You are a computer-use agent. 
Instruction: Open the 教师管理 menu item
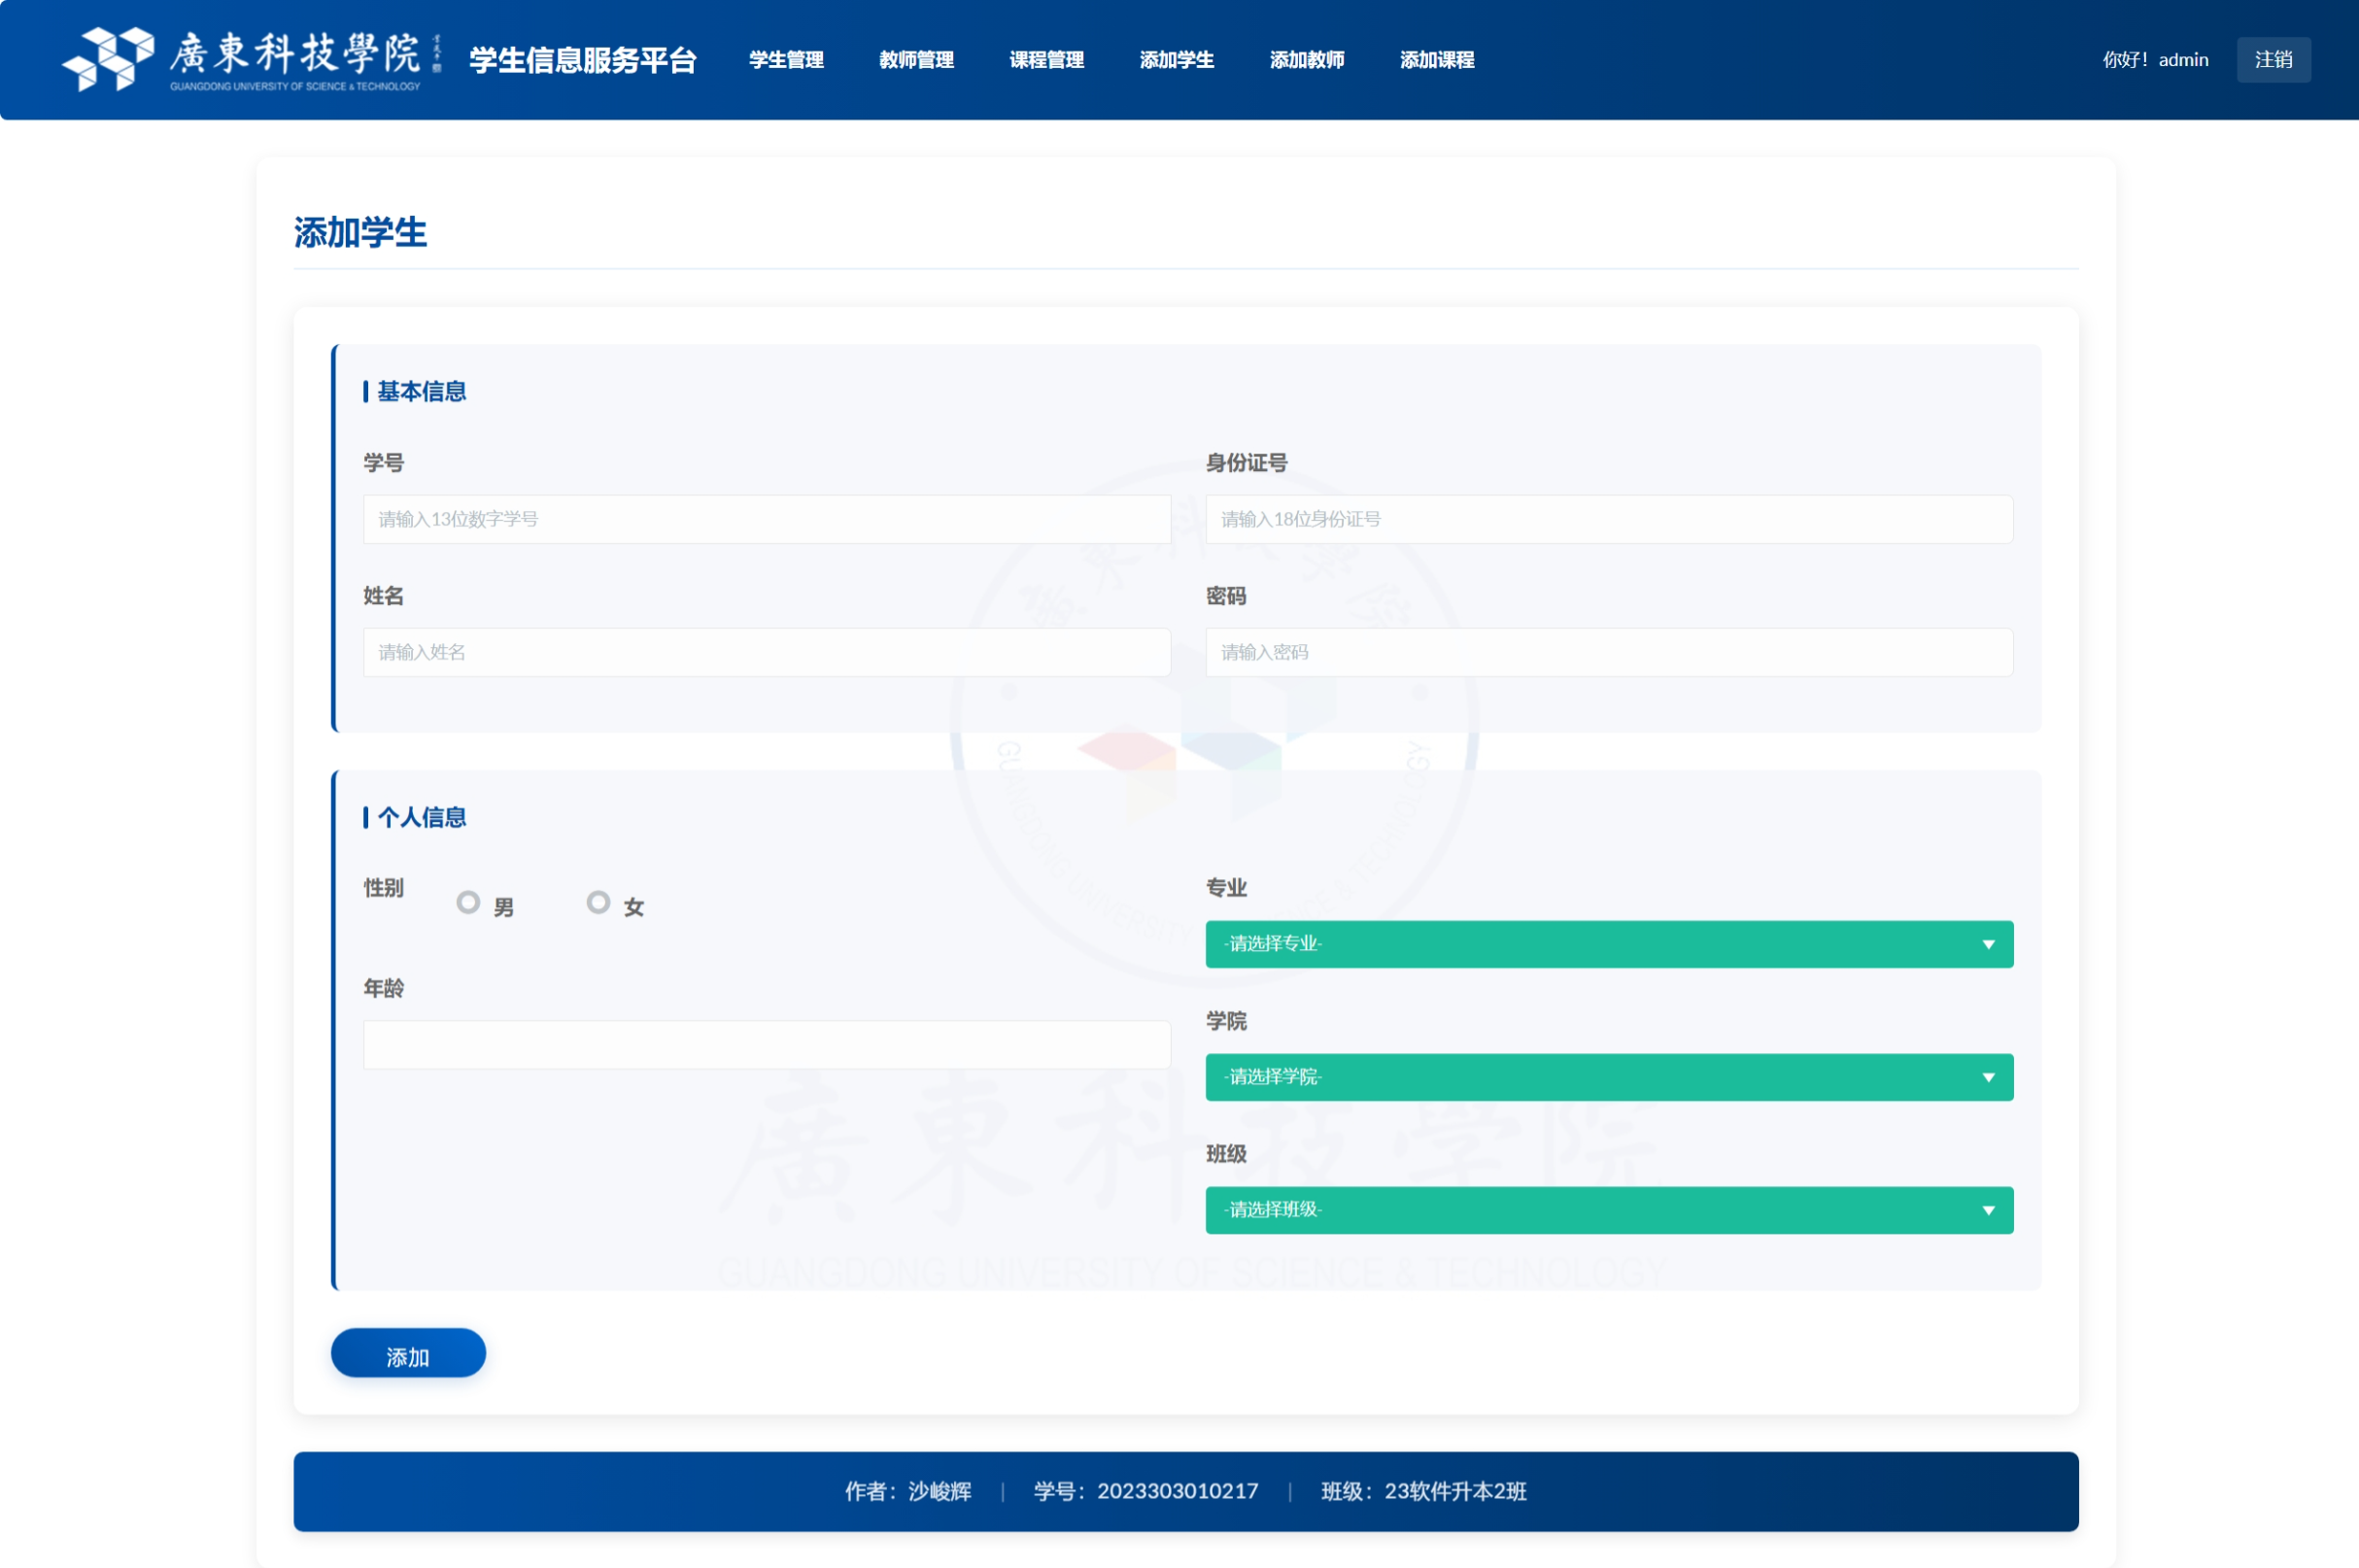pos(916,60)
